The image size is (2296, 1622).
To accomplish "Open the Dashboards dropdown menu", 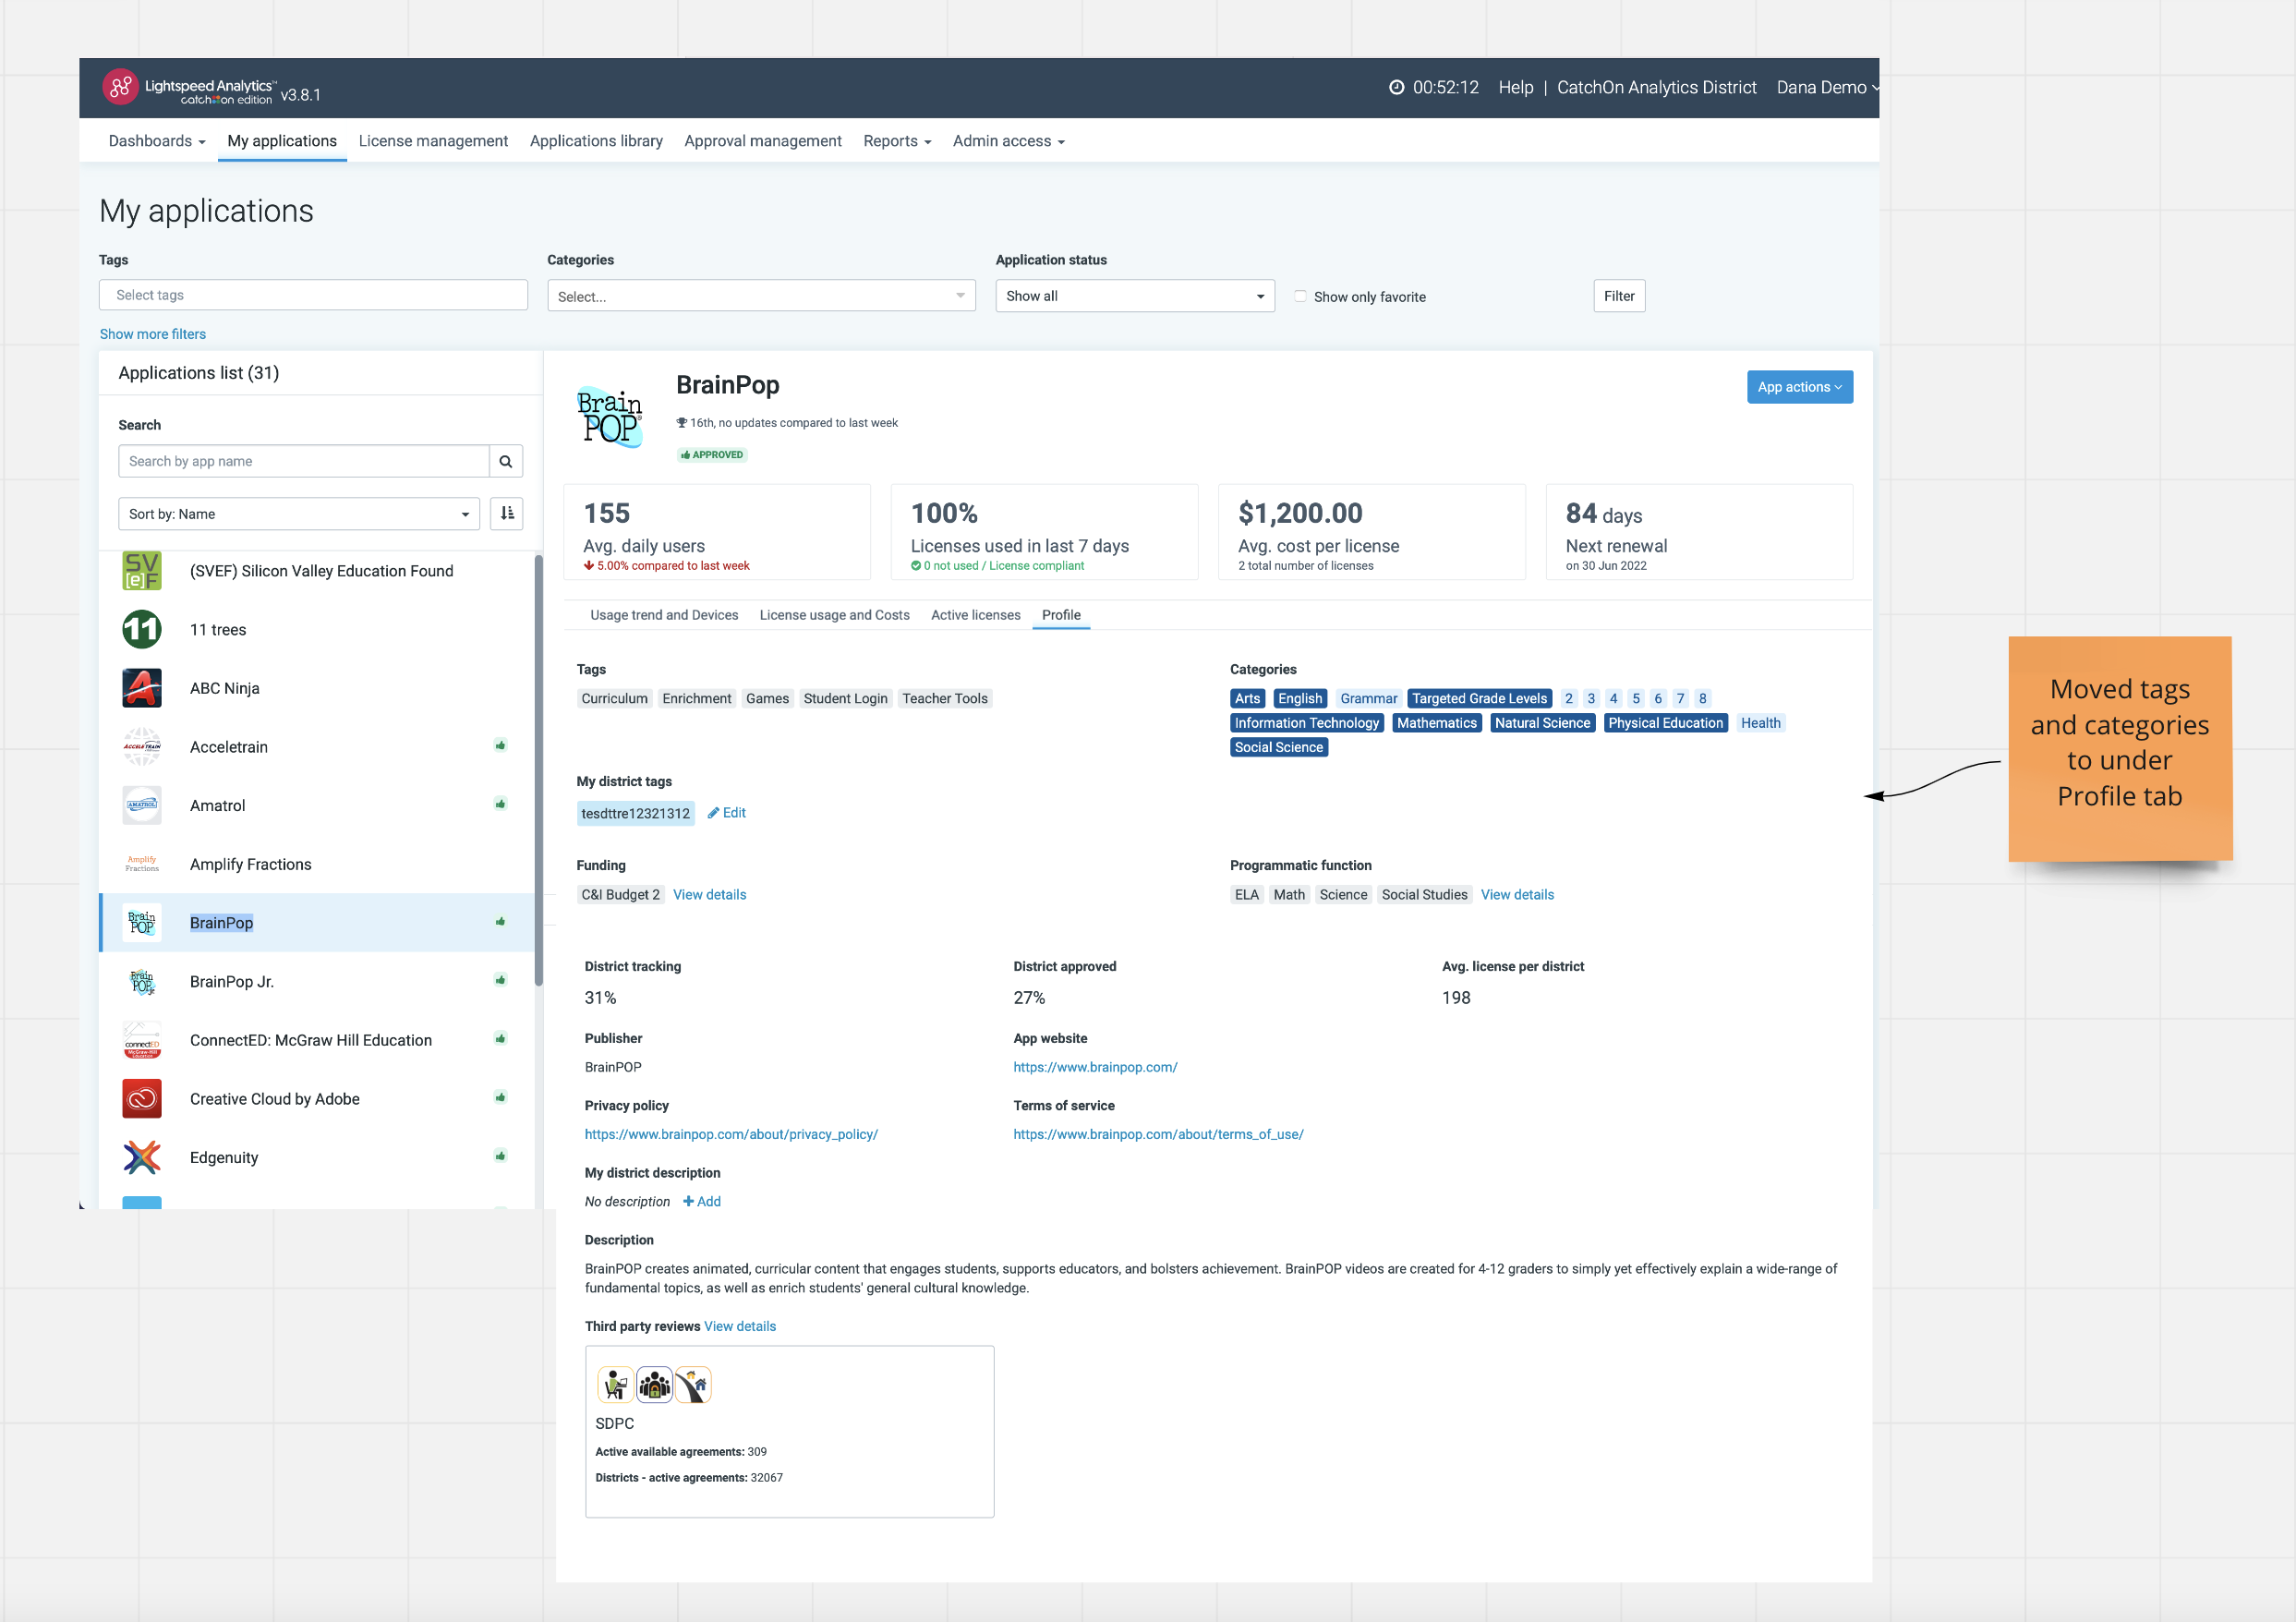I will coord(157,141).
